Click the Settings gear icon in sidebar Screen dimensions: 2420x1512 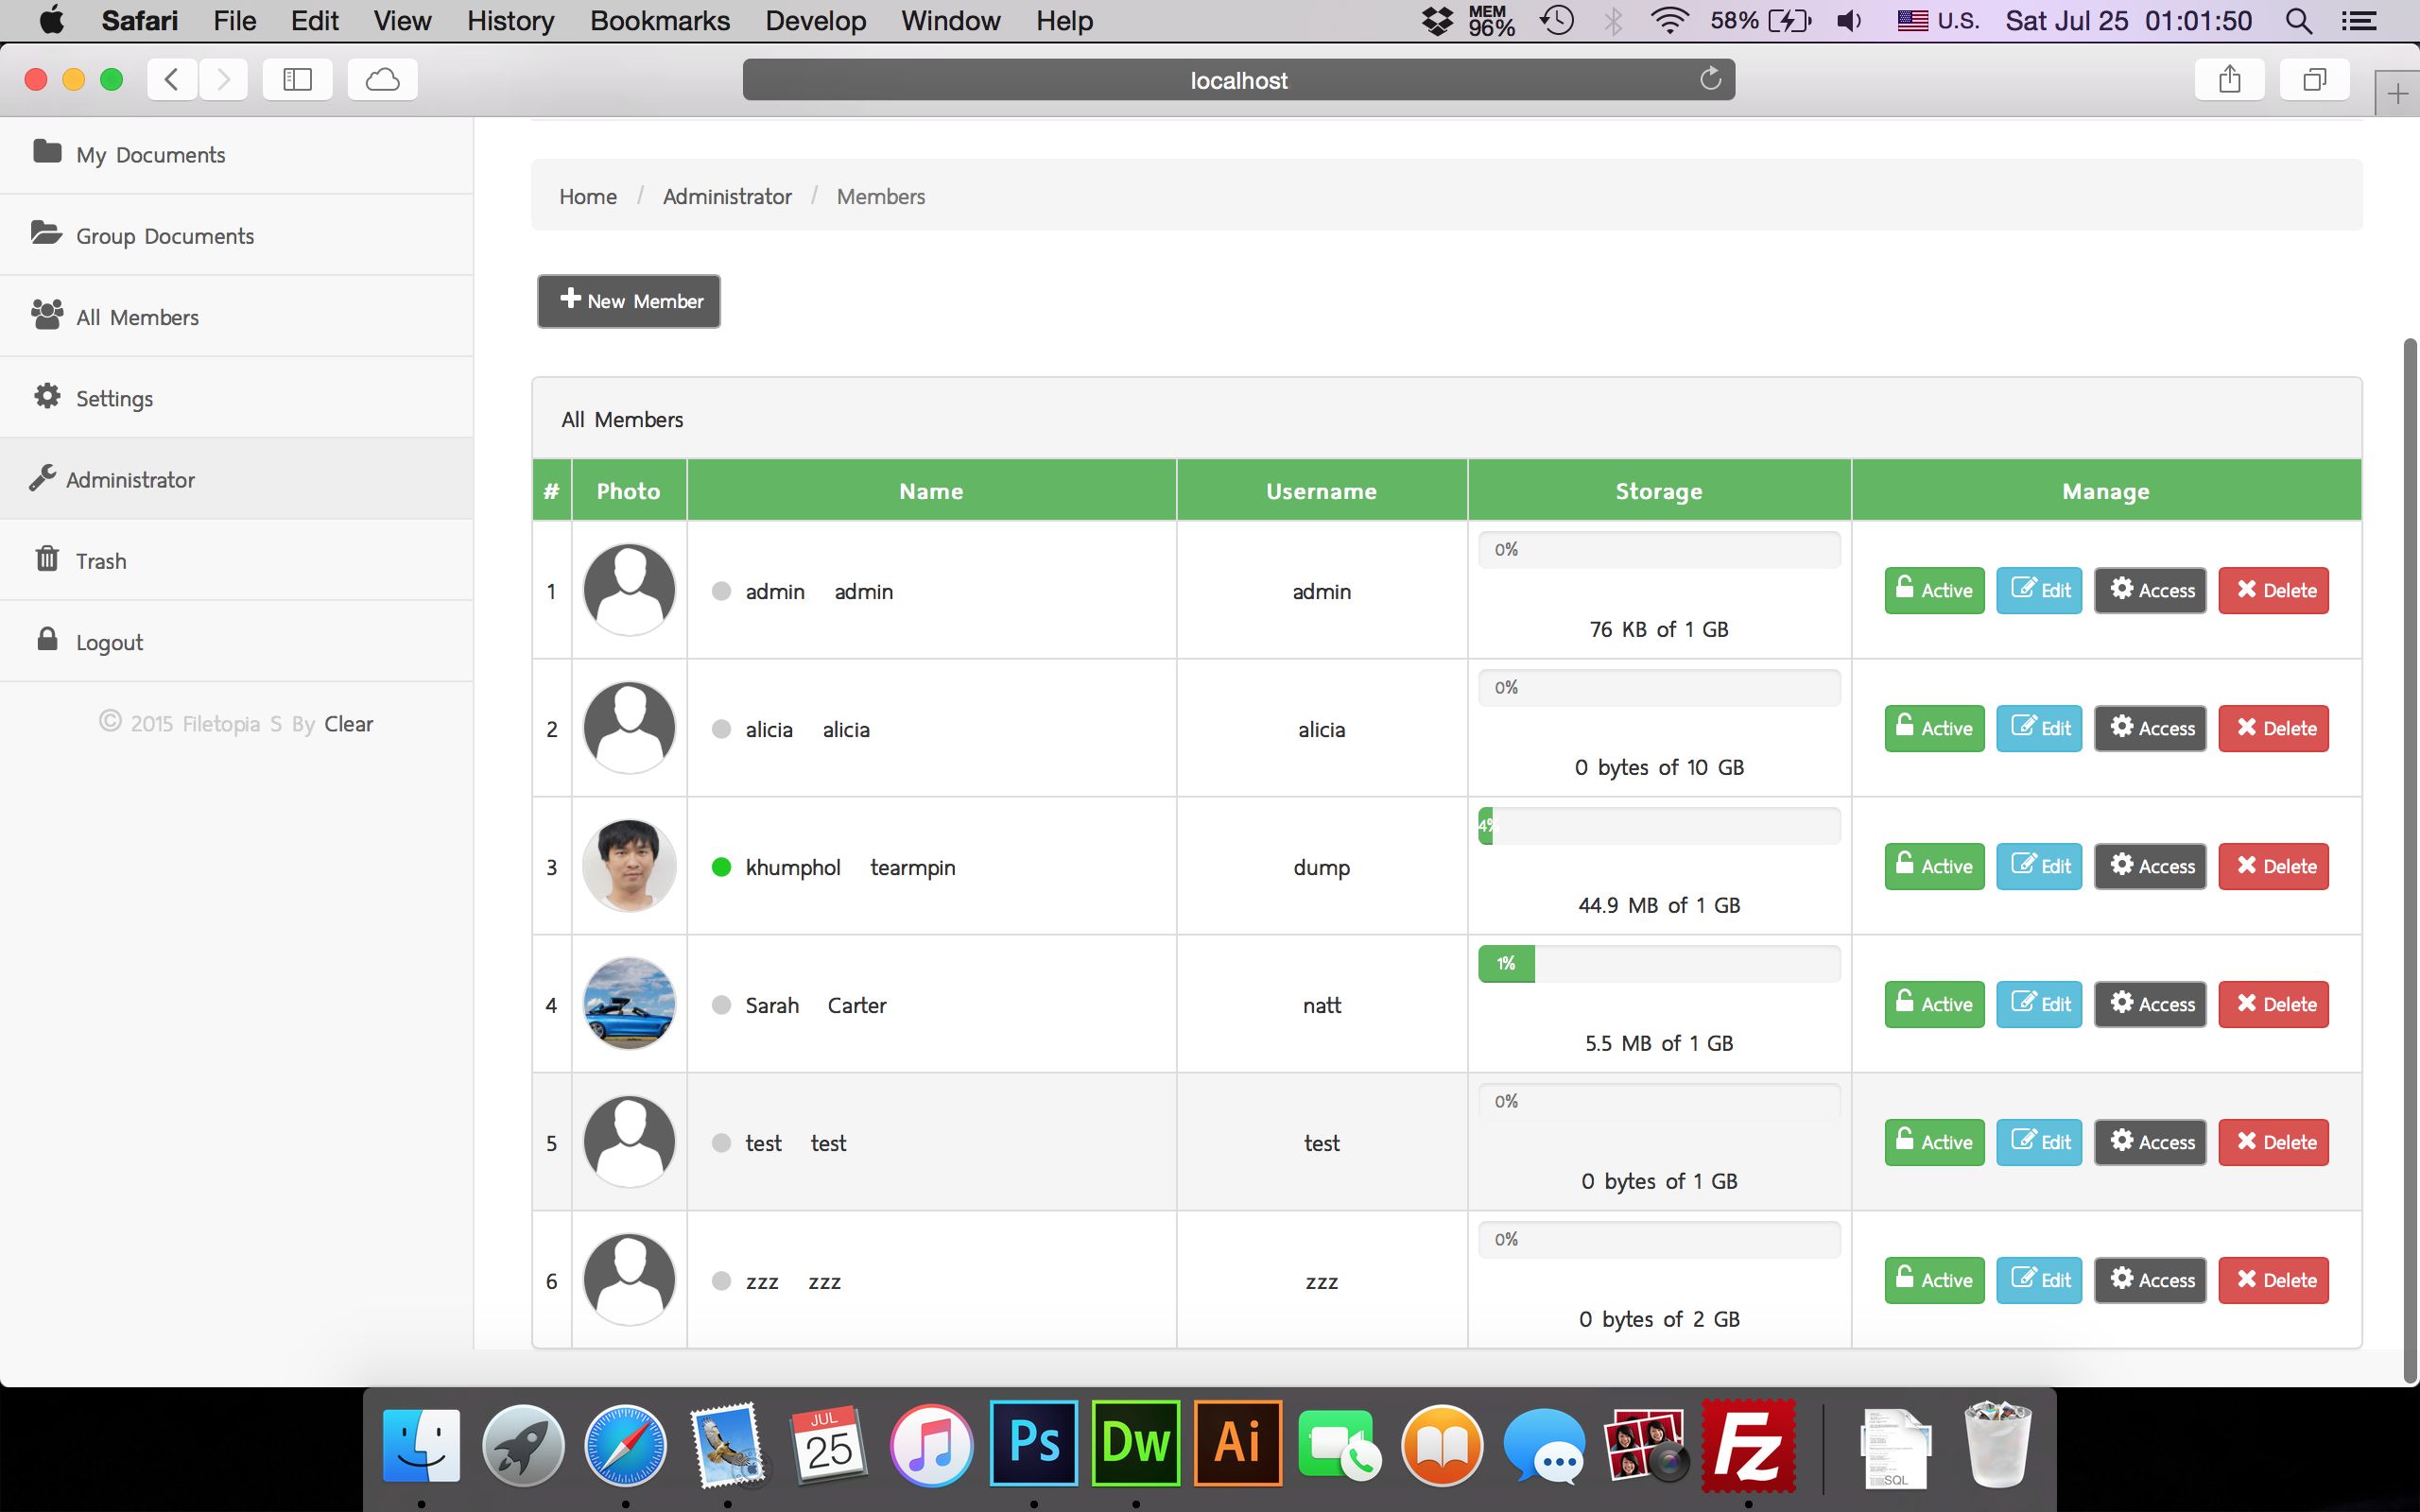point(47,396)
